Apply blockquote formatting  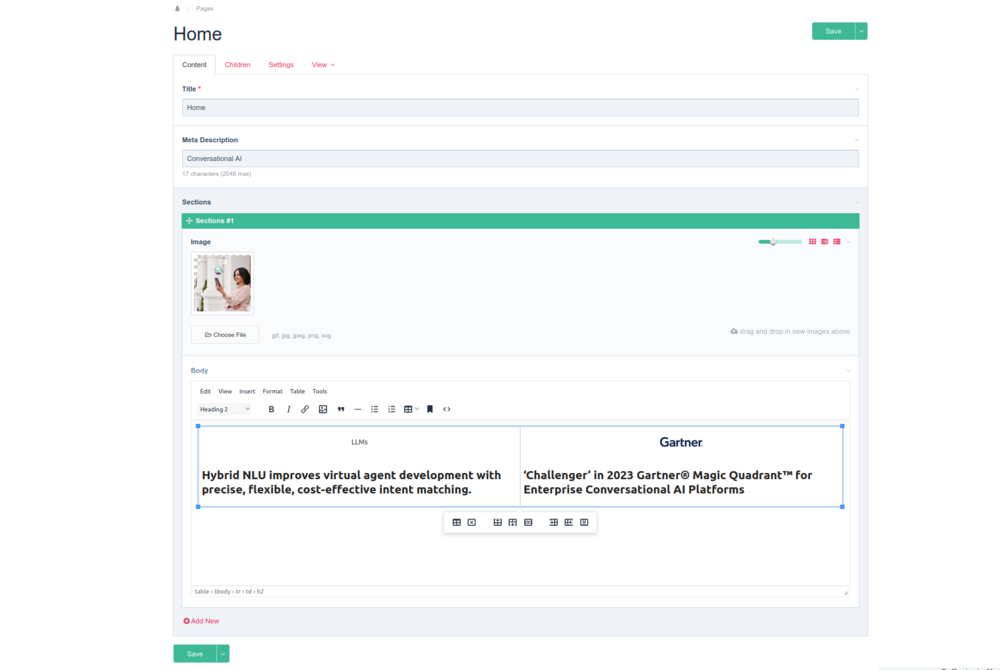tap(341, 409)
